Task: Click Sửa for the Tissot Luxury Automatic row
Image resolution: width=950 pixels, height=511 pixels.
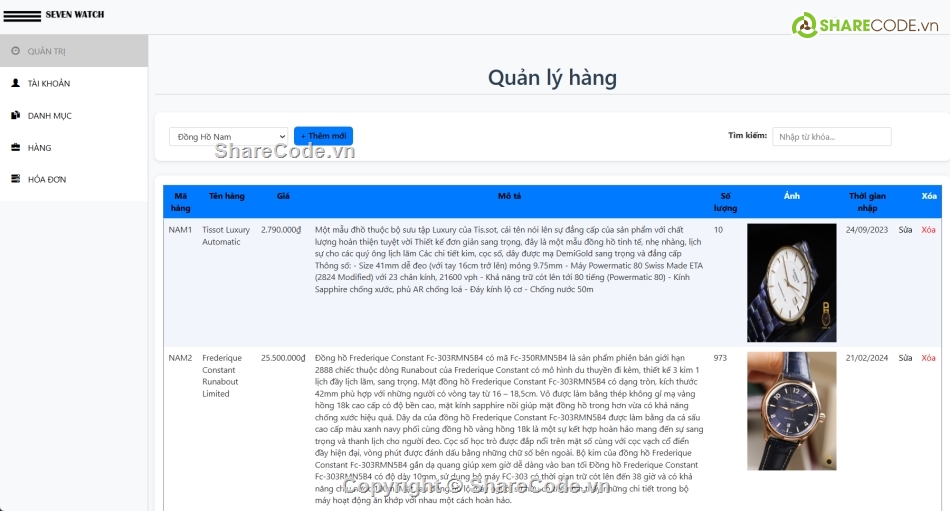Action: pyautogui.click(x=905, y=230)
